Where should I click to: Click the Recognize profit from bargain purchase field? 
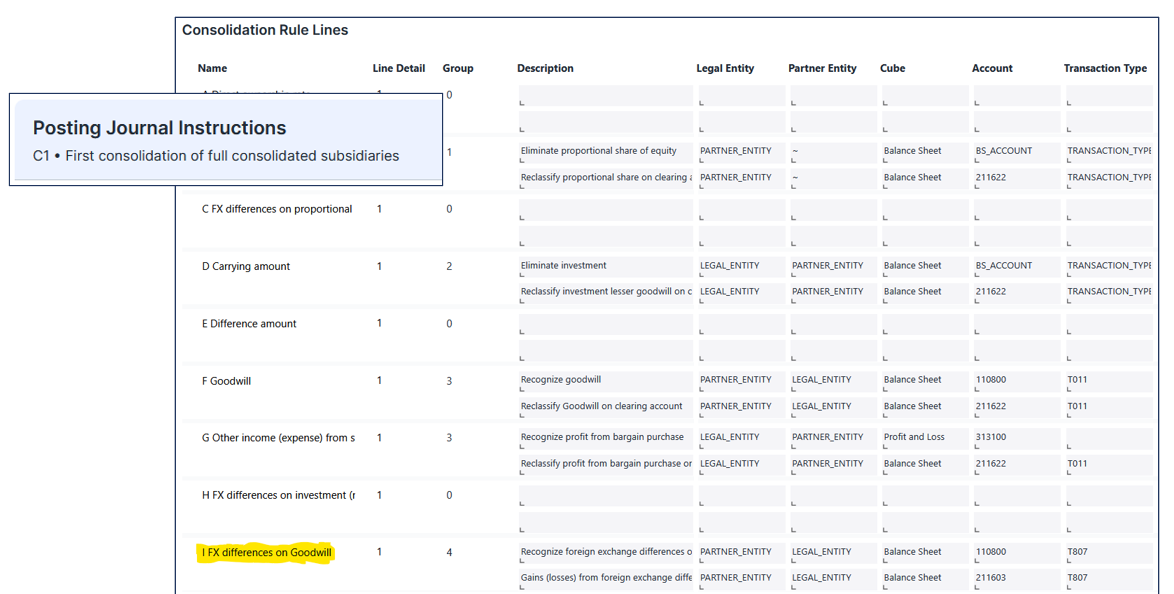tap(605, 437)
